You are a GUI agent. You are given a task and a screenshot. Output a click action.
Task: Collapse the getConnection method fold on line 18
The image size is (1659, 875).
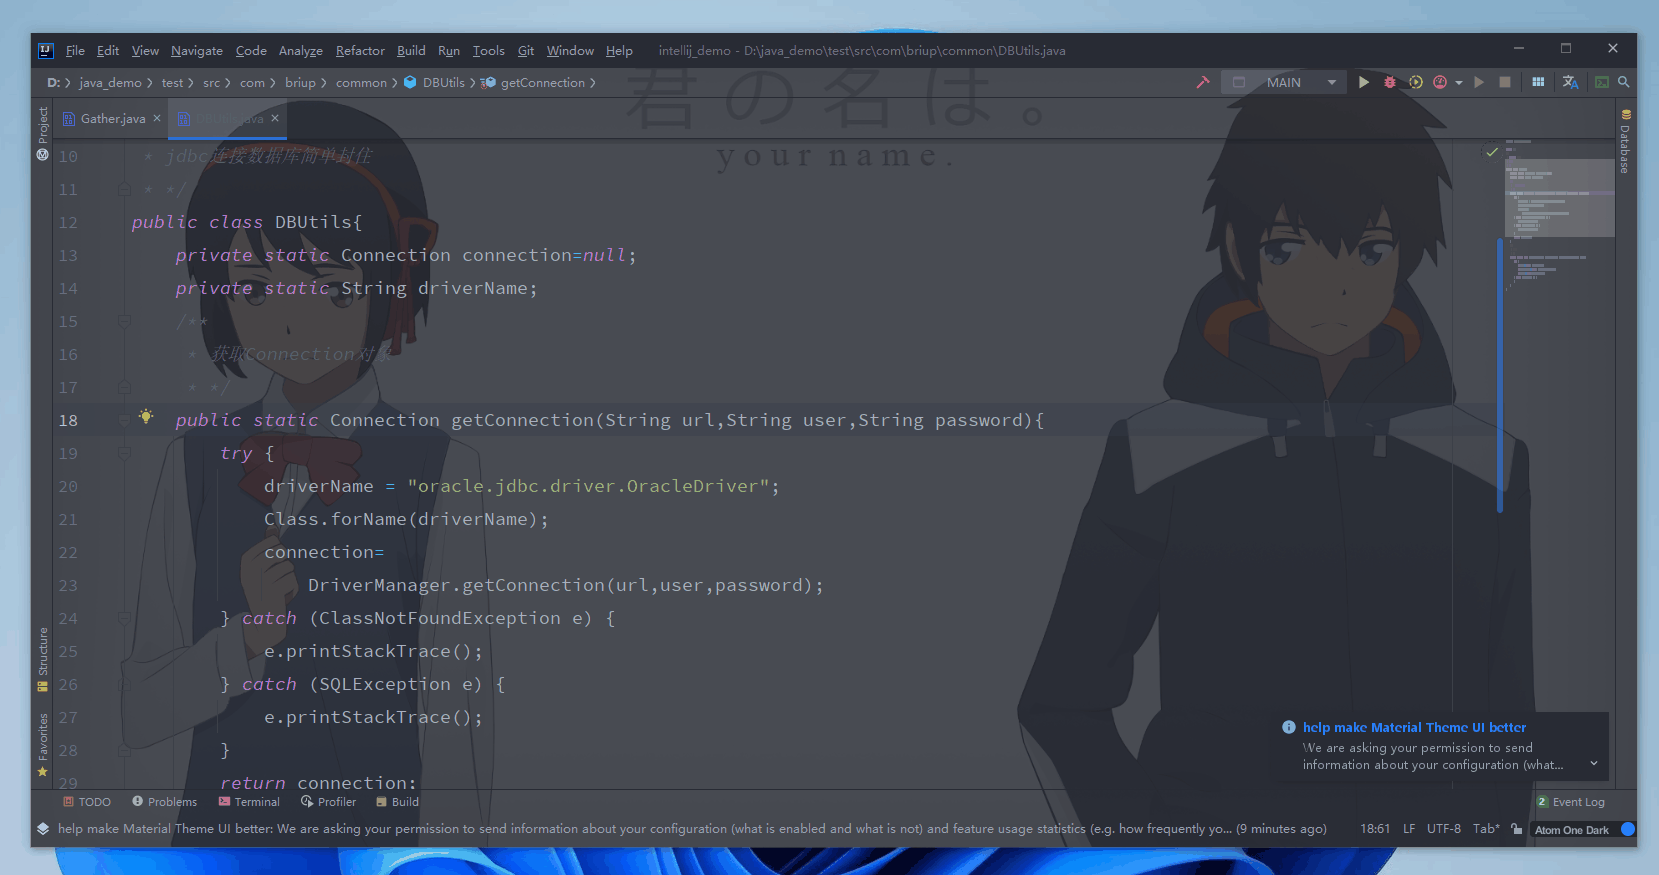pyautogui.click(x=125, y=420)
